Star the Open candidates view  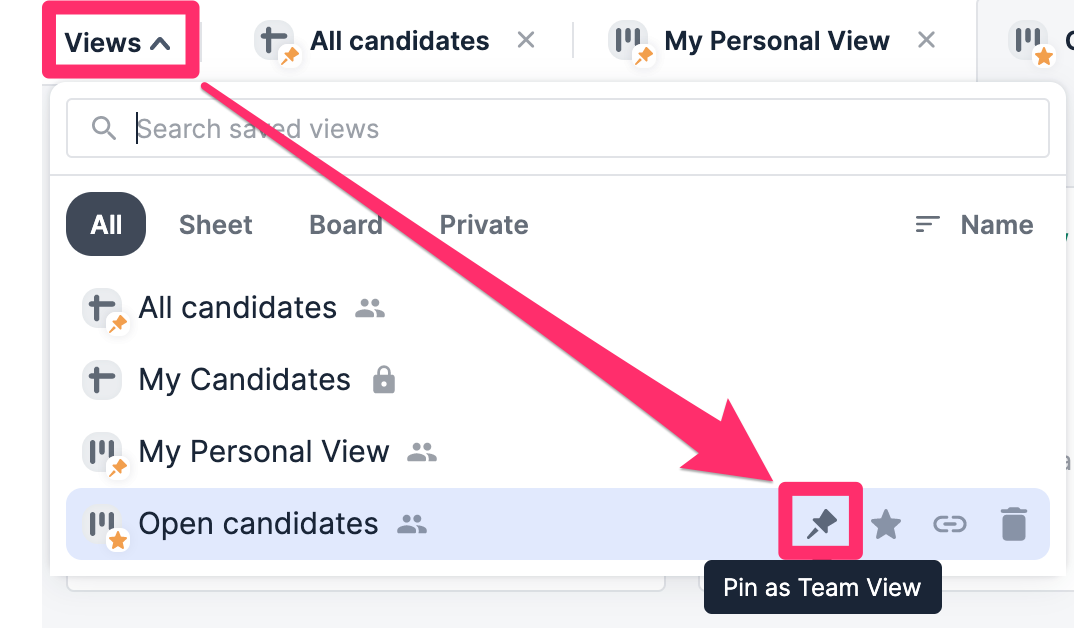(885, 523)
